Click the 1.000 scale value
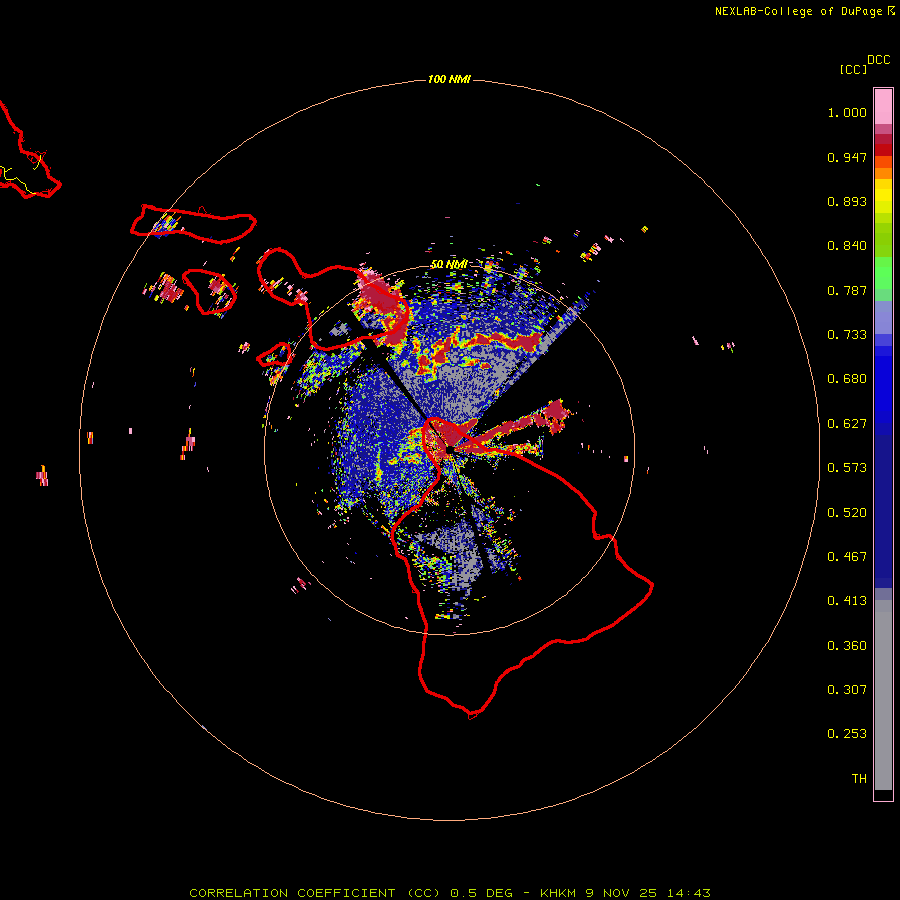The height and width of the screenshot is (900, 900). (x=847, y=112)
